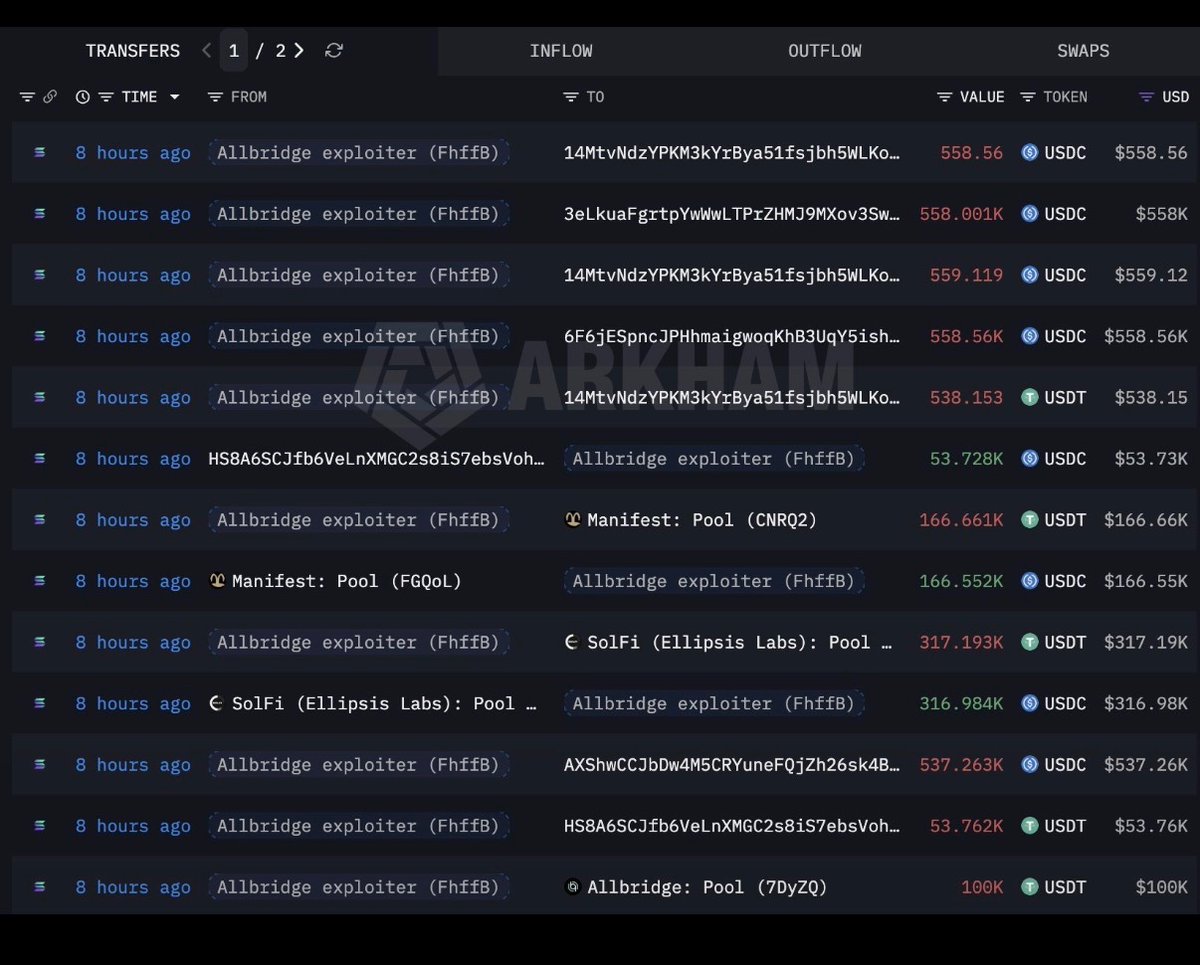Open address 6F6jESpncJPHhmaigwoqKhB3UqY5ish
The image size is (1200, 965).
[x=732, y=336]
